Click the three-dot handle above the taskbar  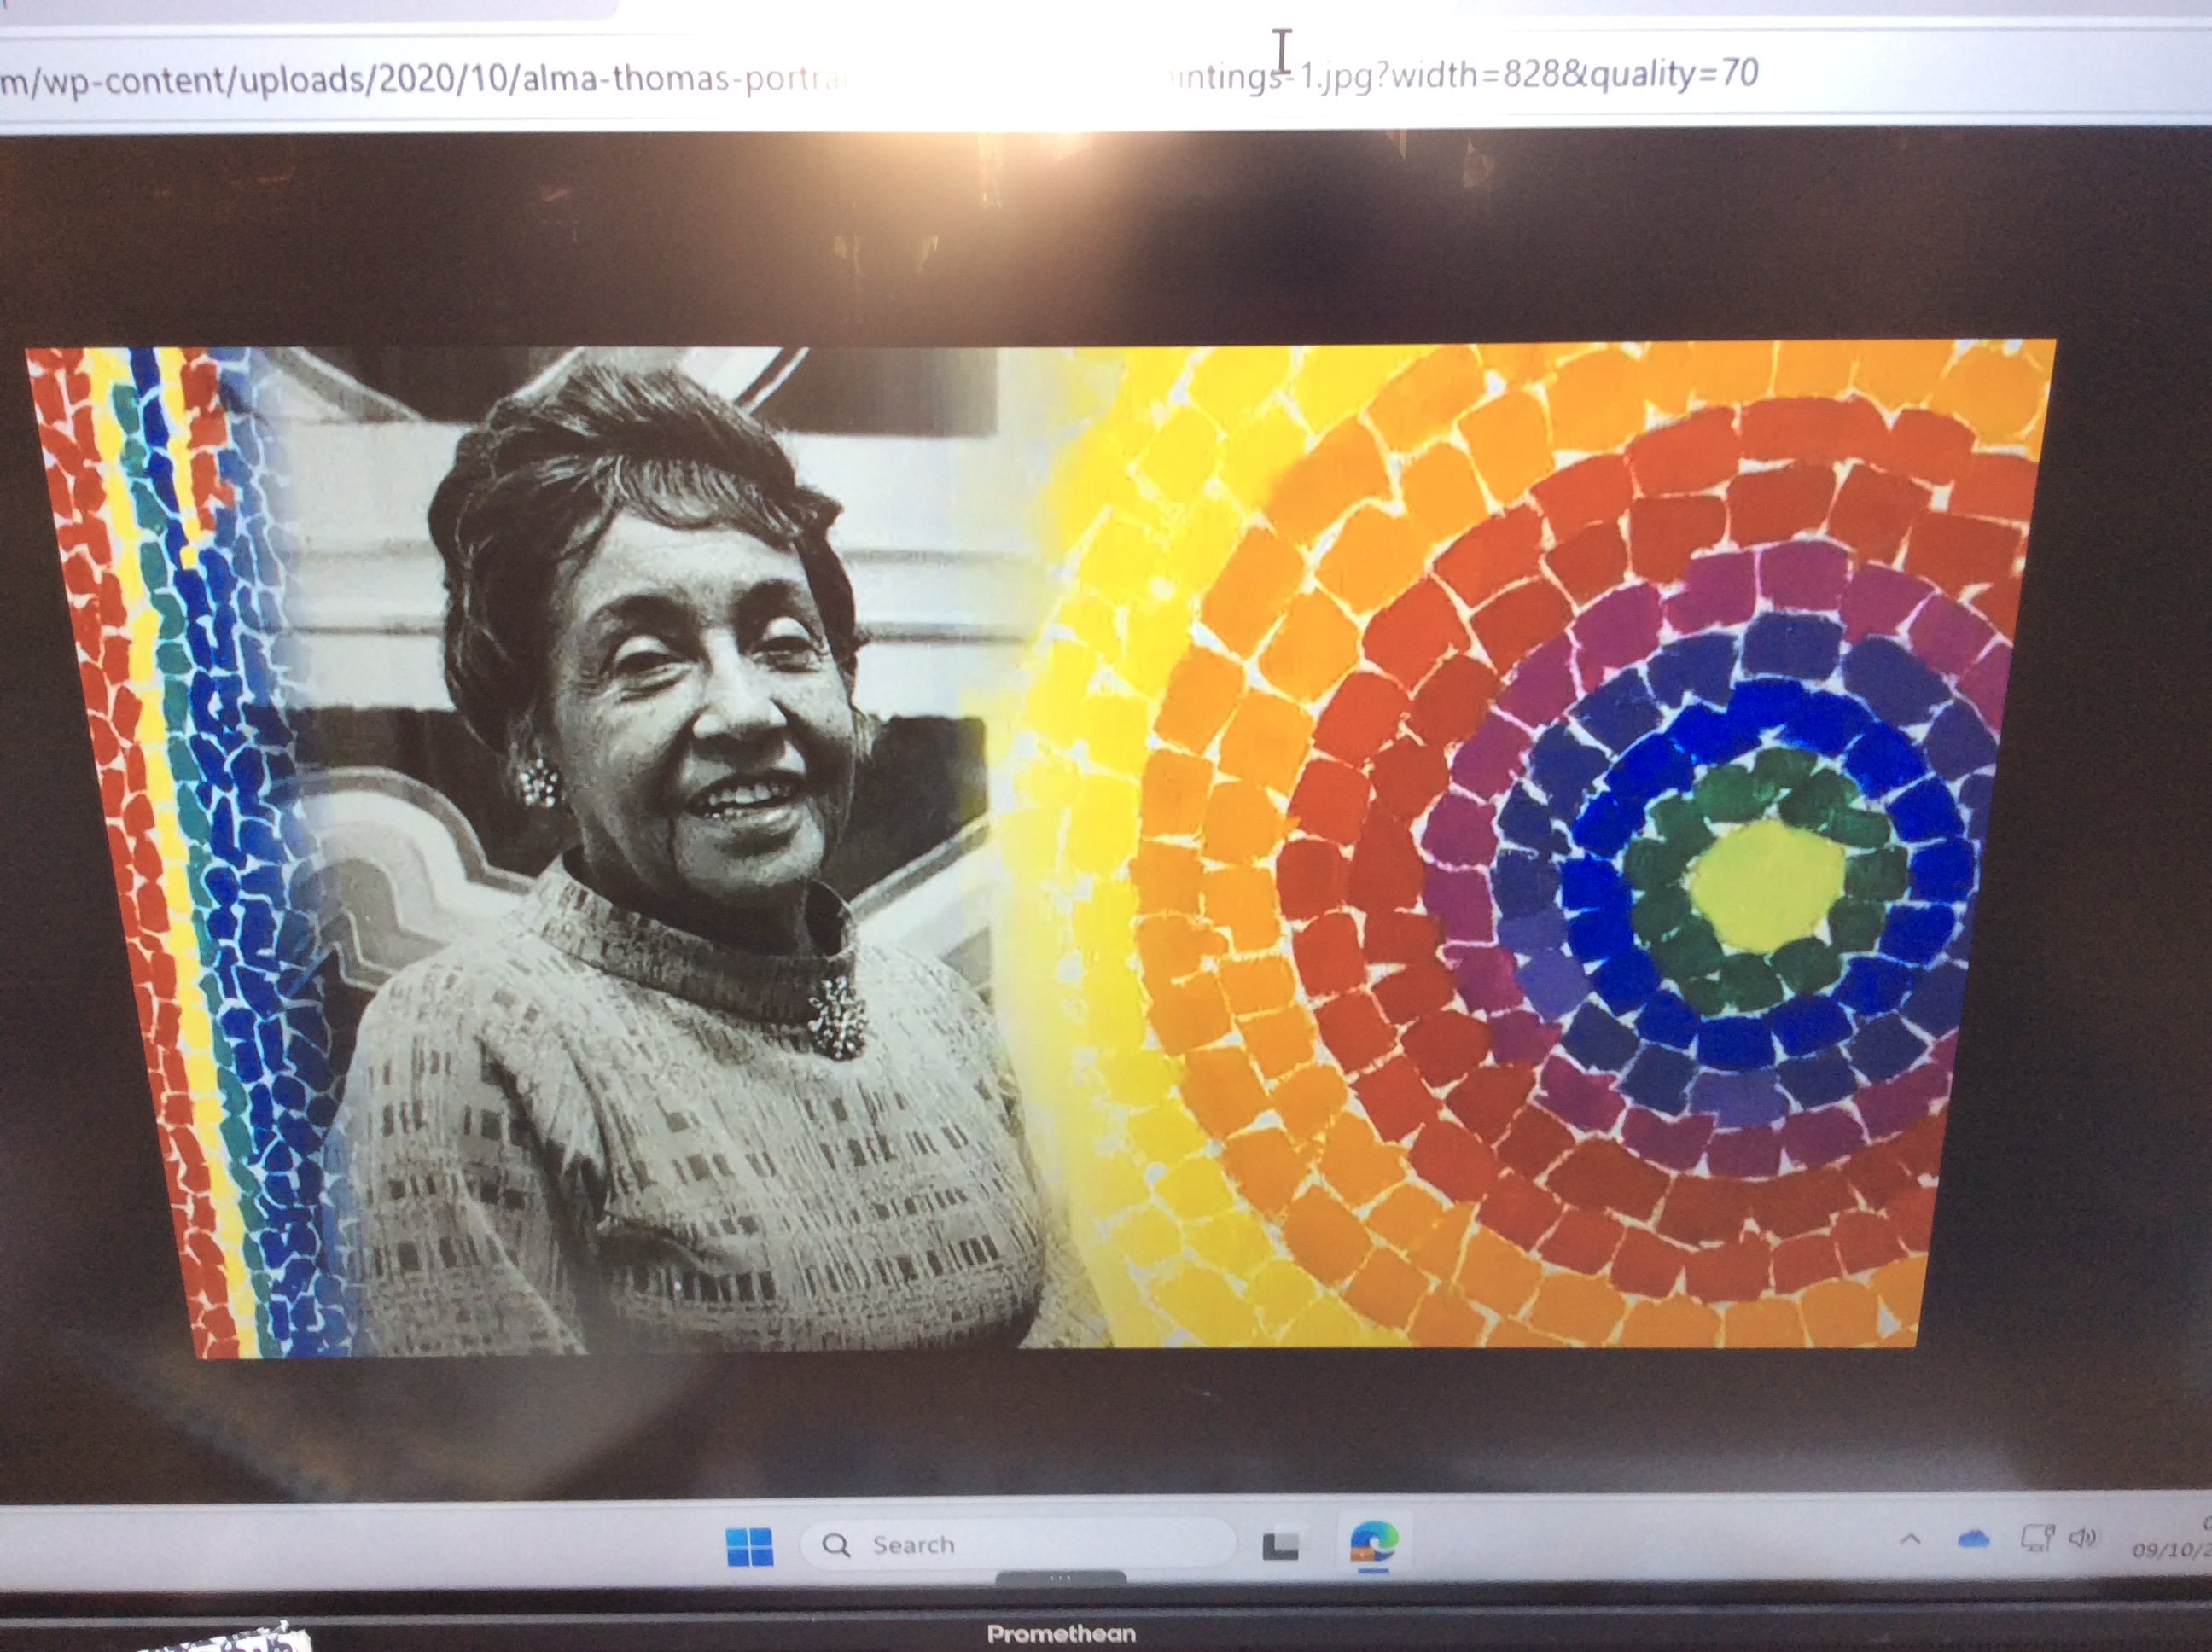coord(1061,1579)
